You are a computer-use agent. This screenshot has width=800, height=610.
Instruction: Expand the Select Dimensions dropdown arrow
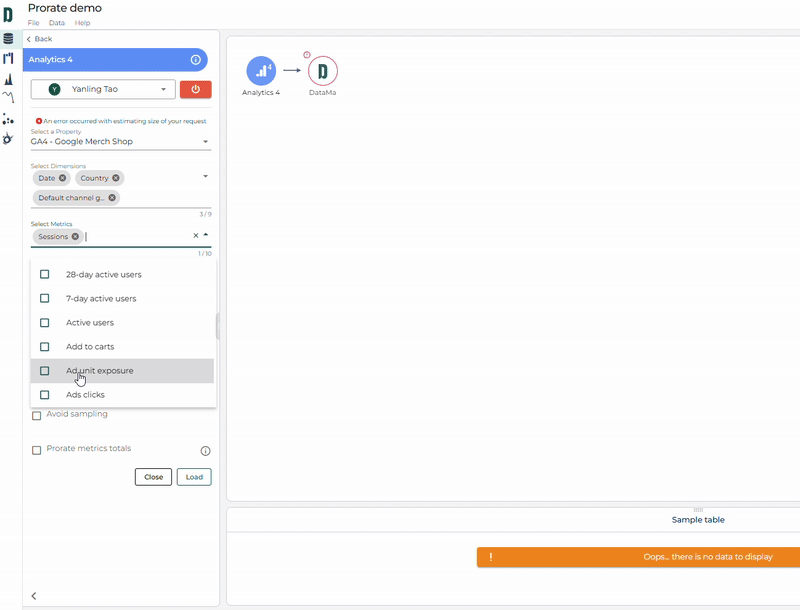click(x=205, y=177)
